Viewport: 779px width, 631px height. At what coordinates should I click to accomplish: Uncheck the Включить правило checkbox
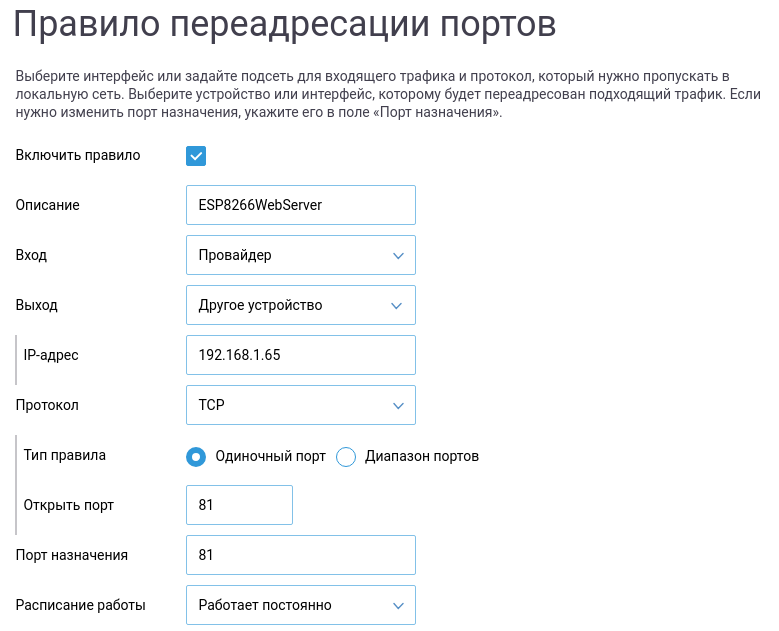[196, 155]
